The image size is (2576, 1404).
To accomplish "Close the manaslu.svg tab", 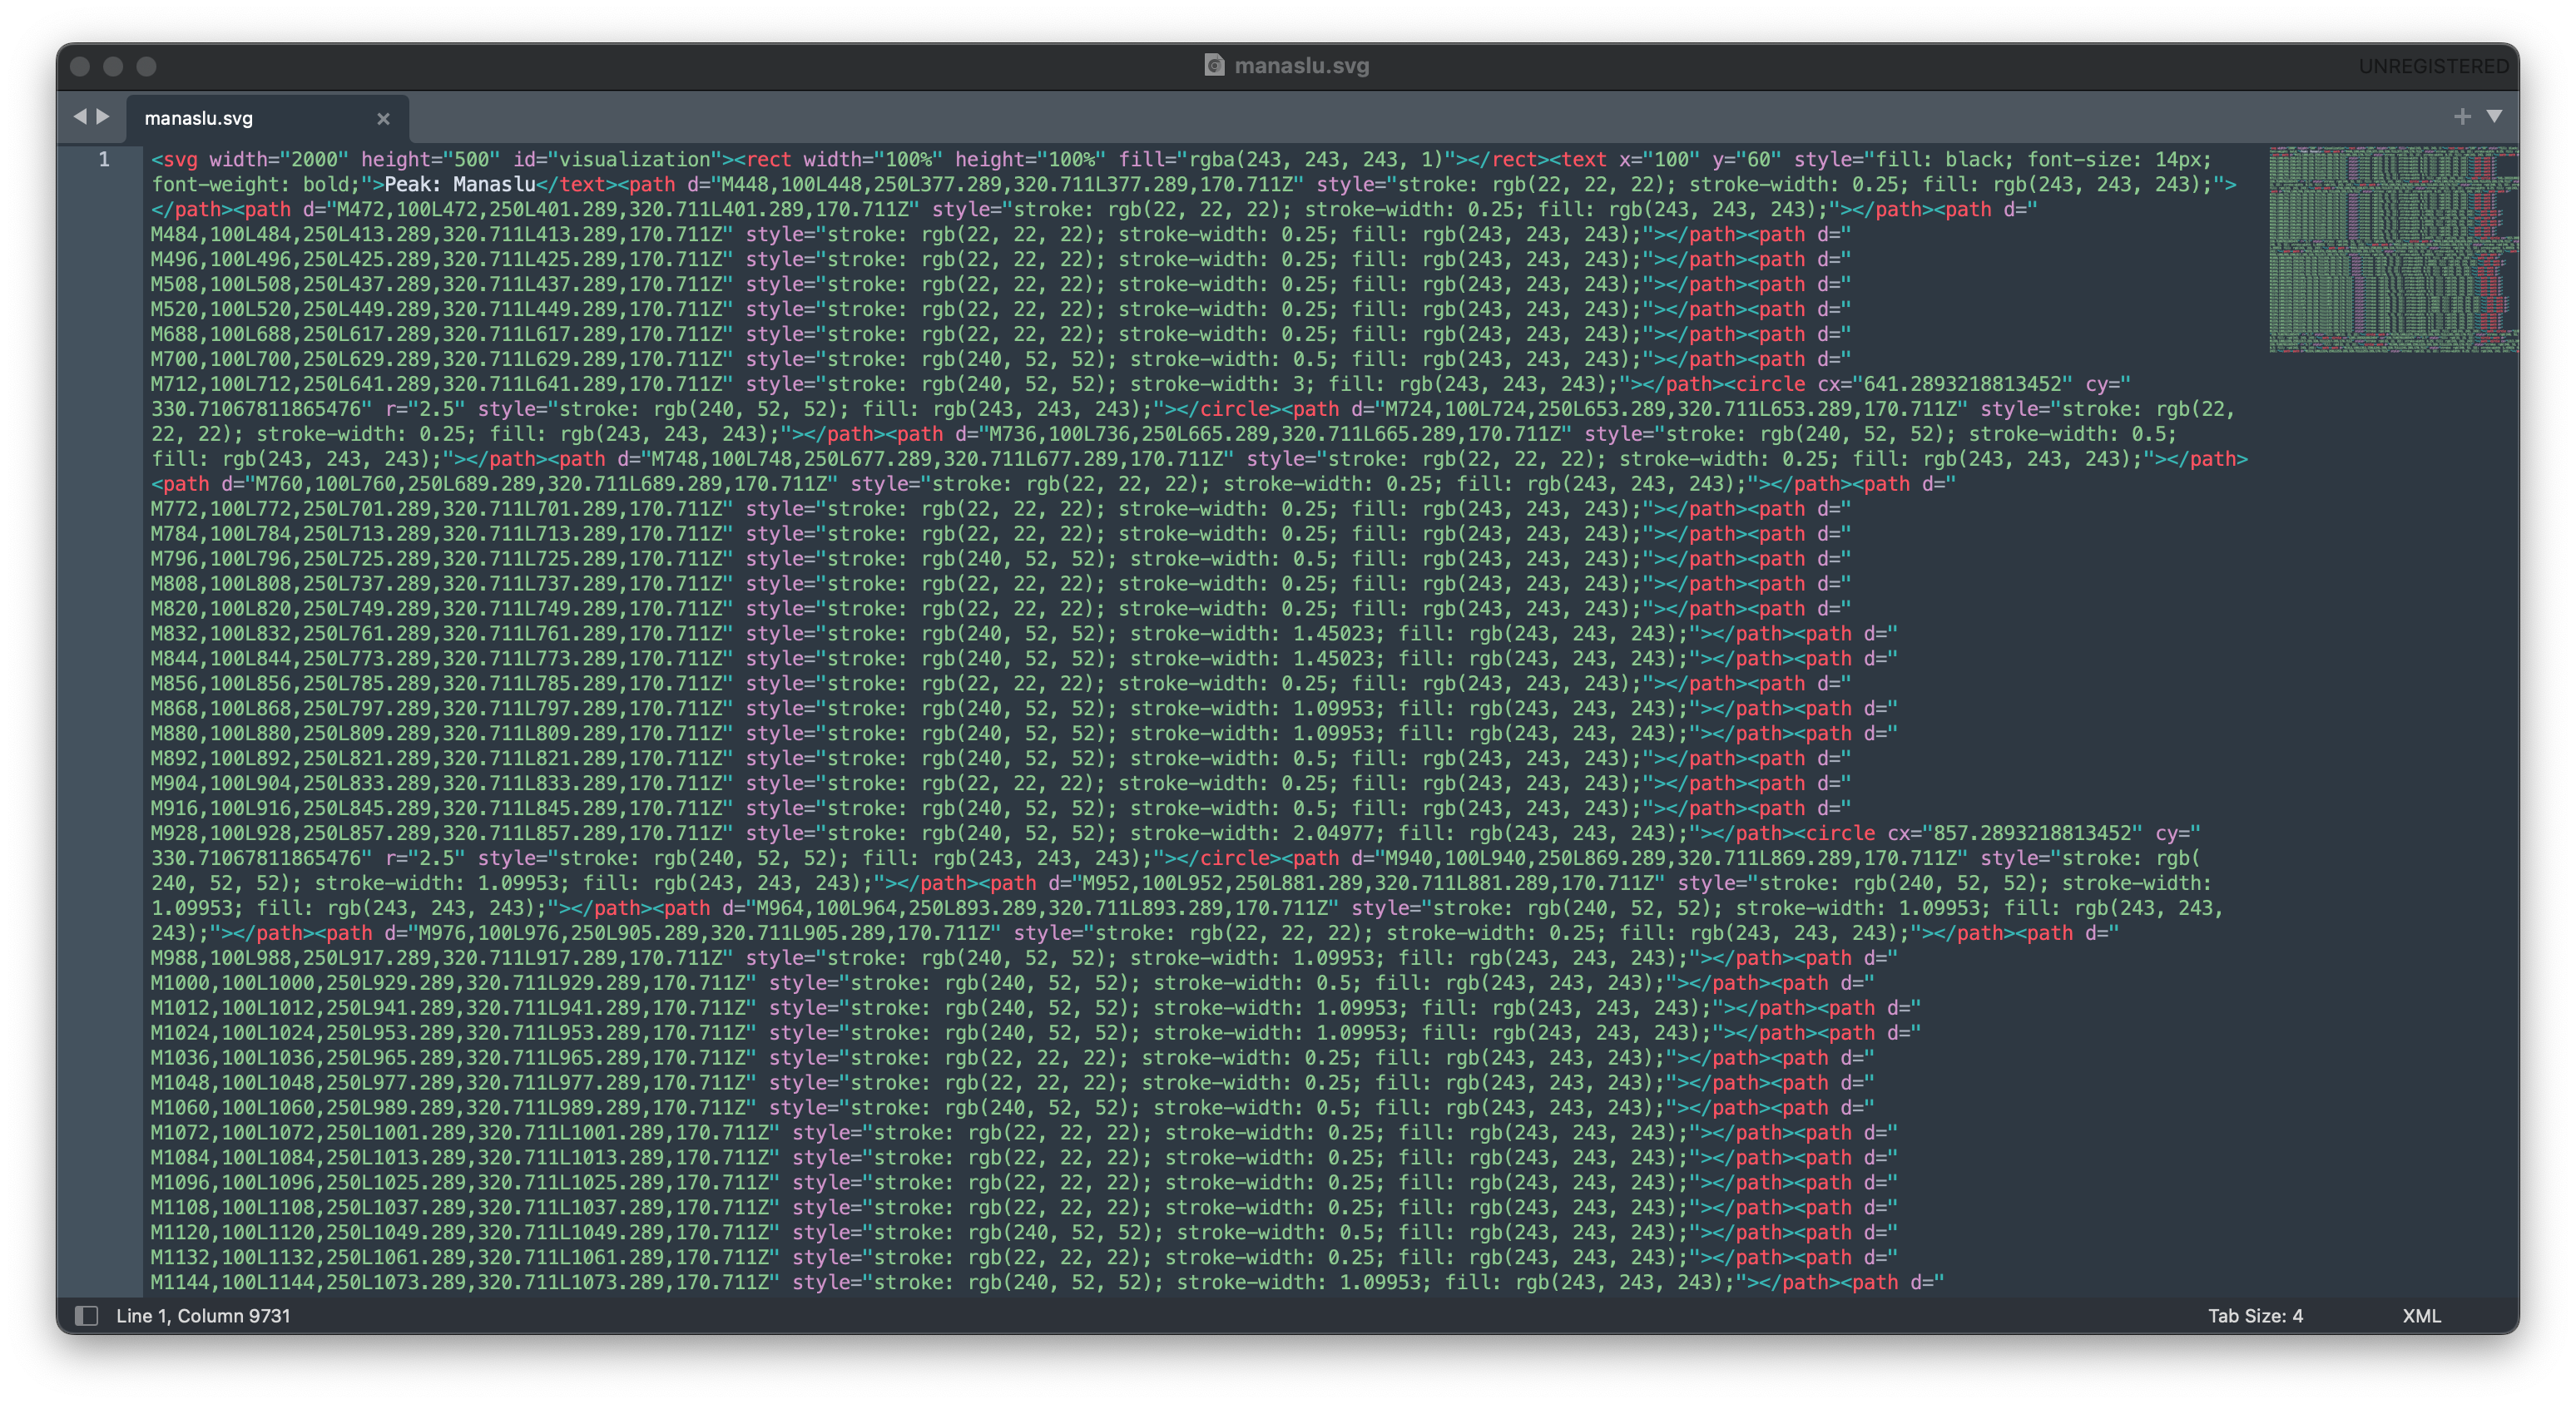I will 383,119.
